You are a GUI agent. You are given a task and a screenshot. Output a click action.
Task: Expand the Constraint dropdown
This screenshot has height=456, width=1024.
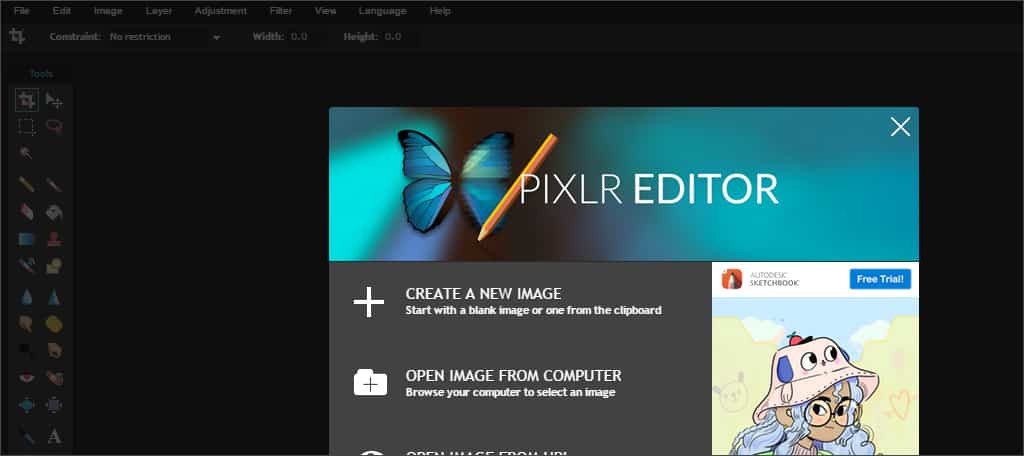click(216, 37)
